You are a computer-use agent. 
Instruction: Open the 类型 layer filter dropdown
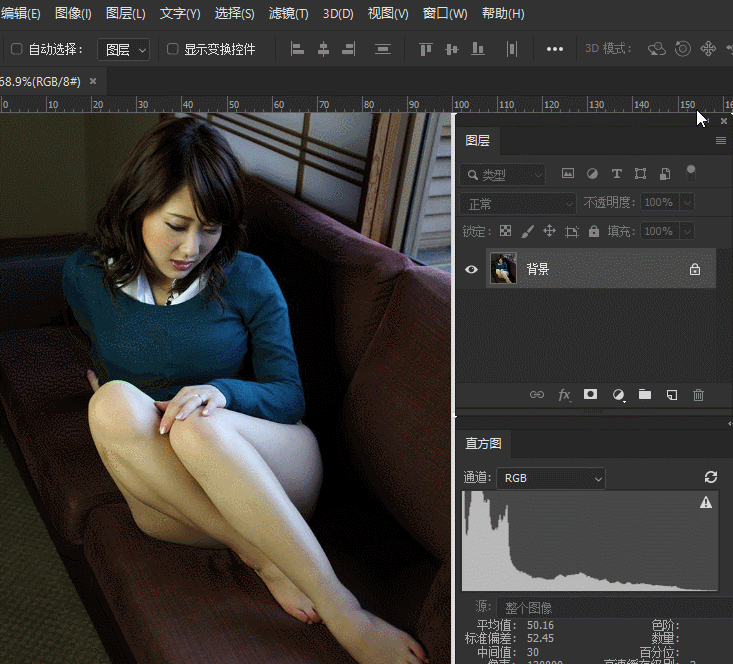point(503,175)
